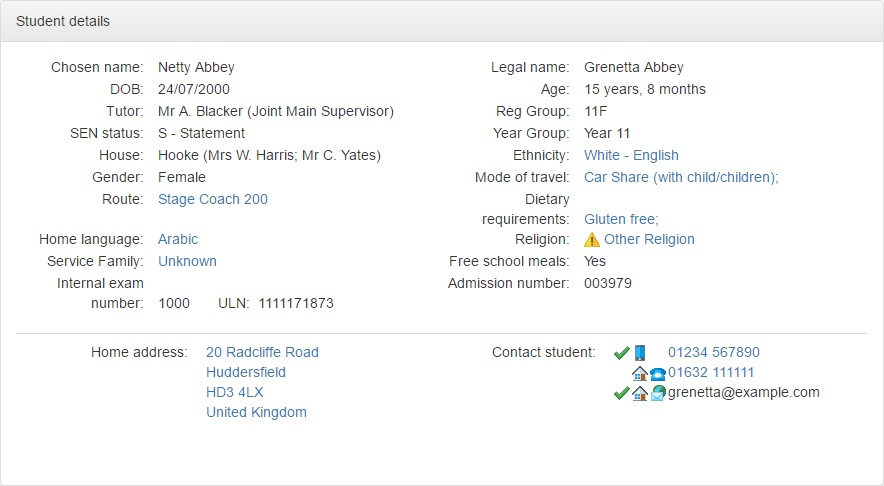Call the mobile number 01234 567890
The image size is (884, 486).
714,352
